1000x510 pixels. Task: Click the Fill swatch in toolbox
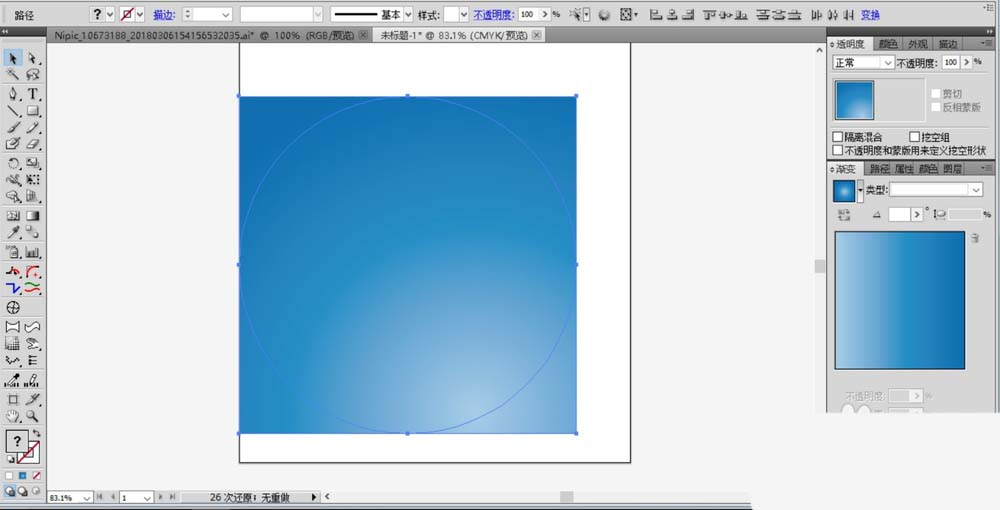pos(17,441)
